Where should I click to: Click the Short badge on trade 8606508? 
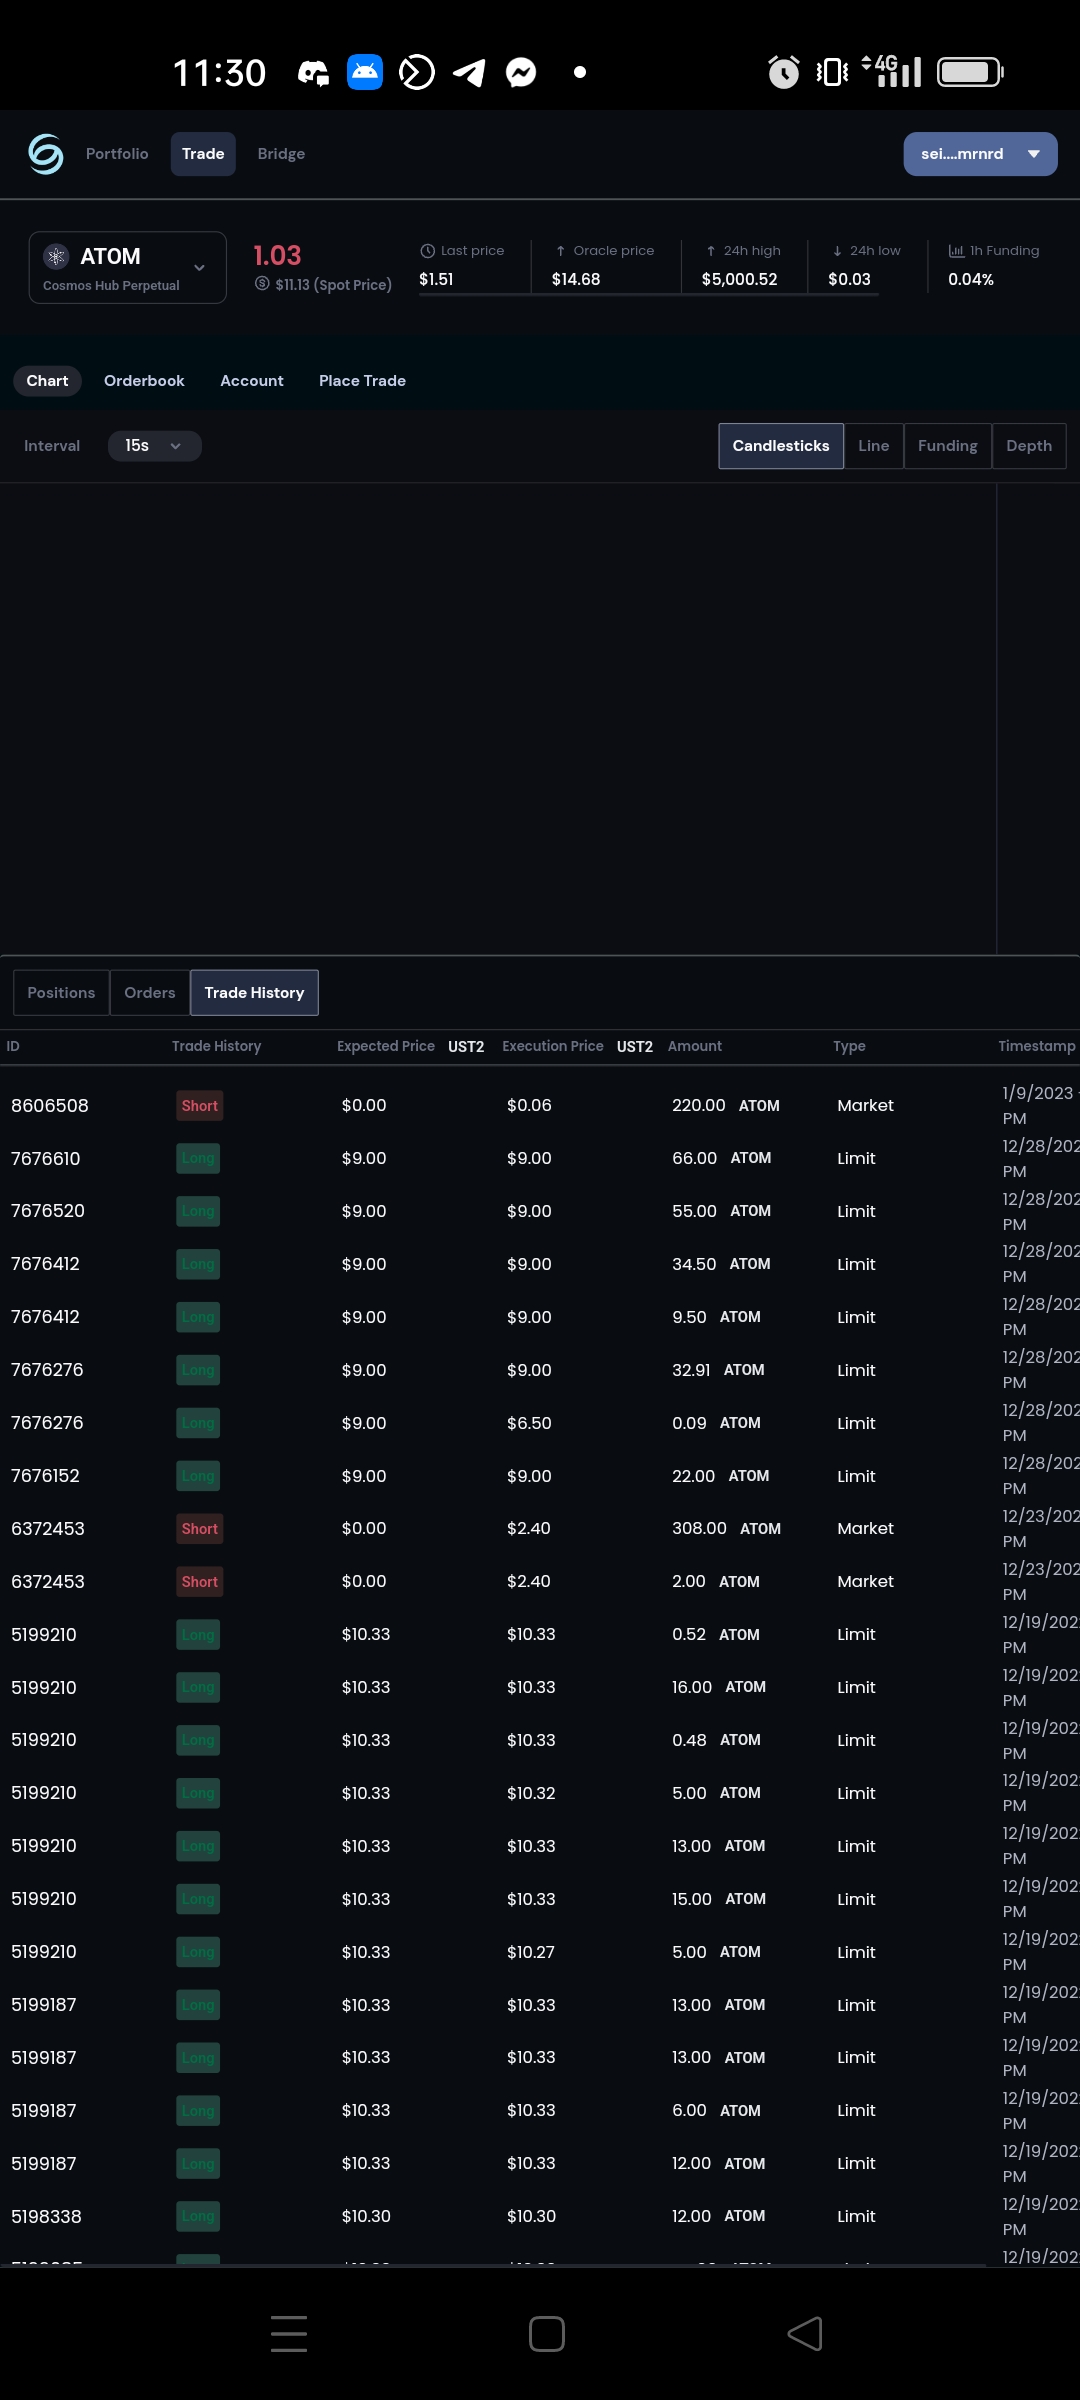200,1106
